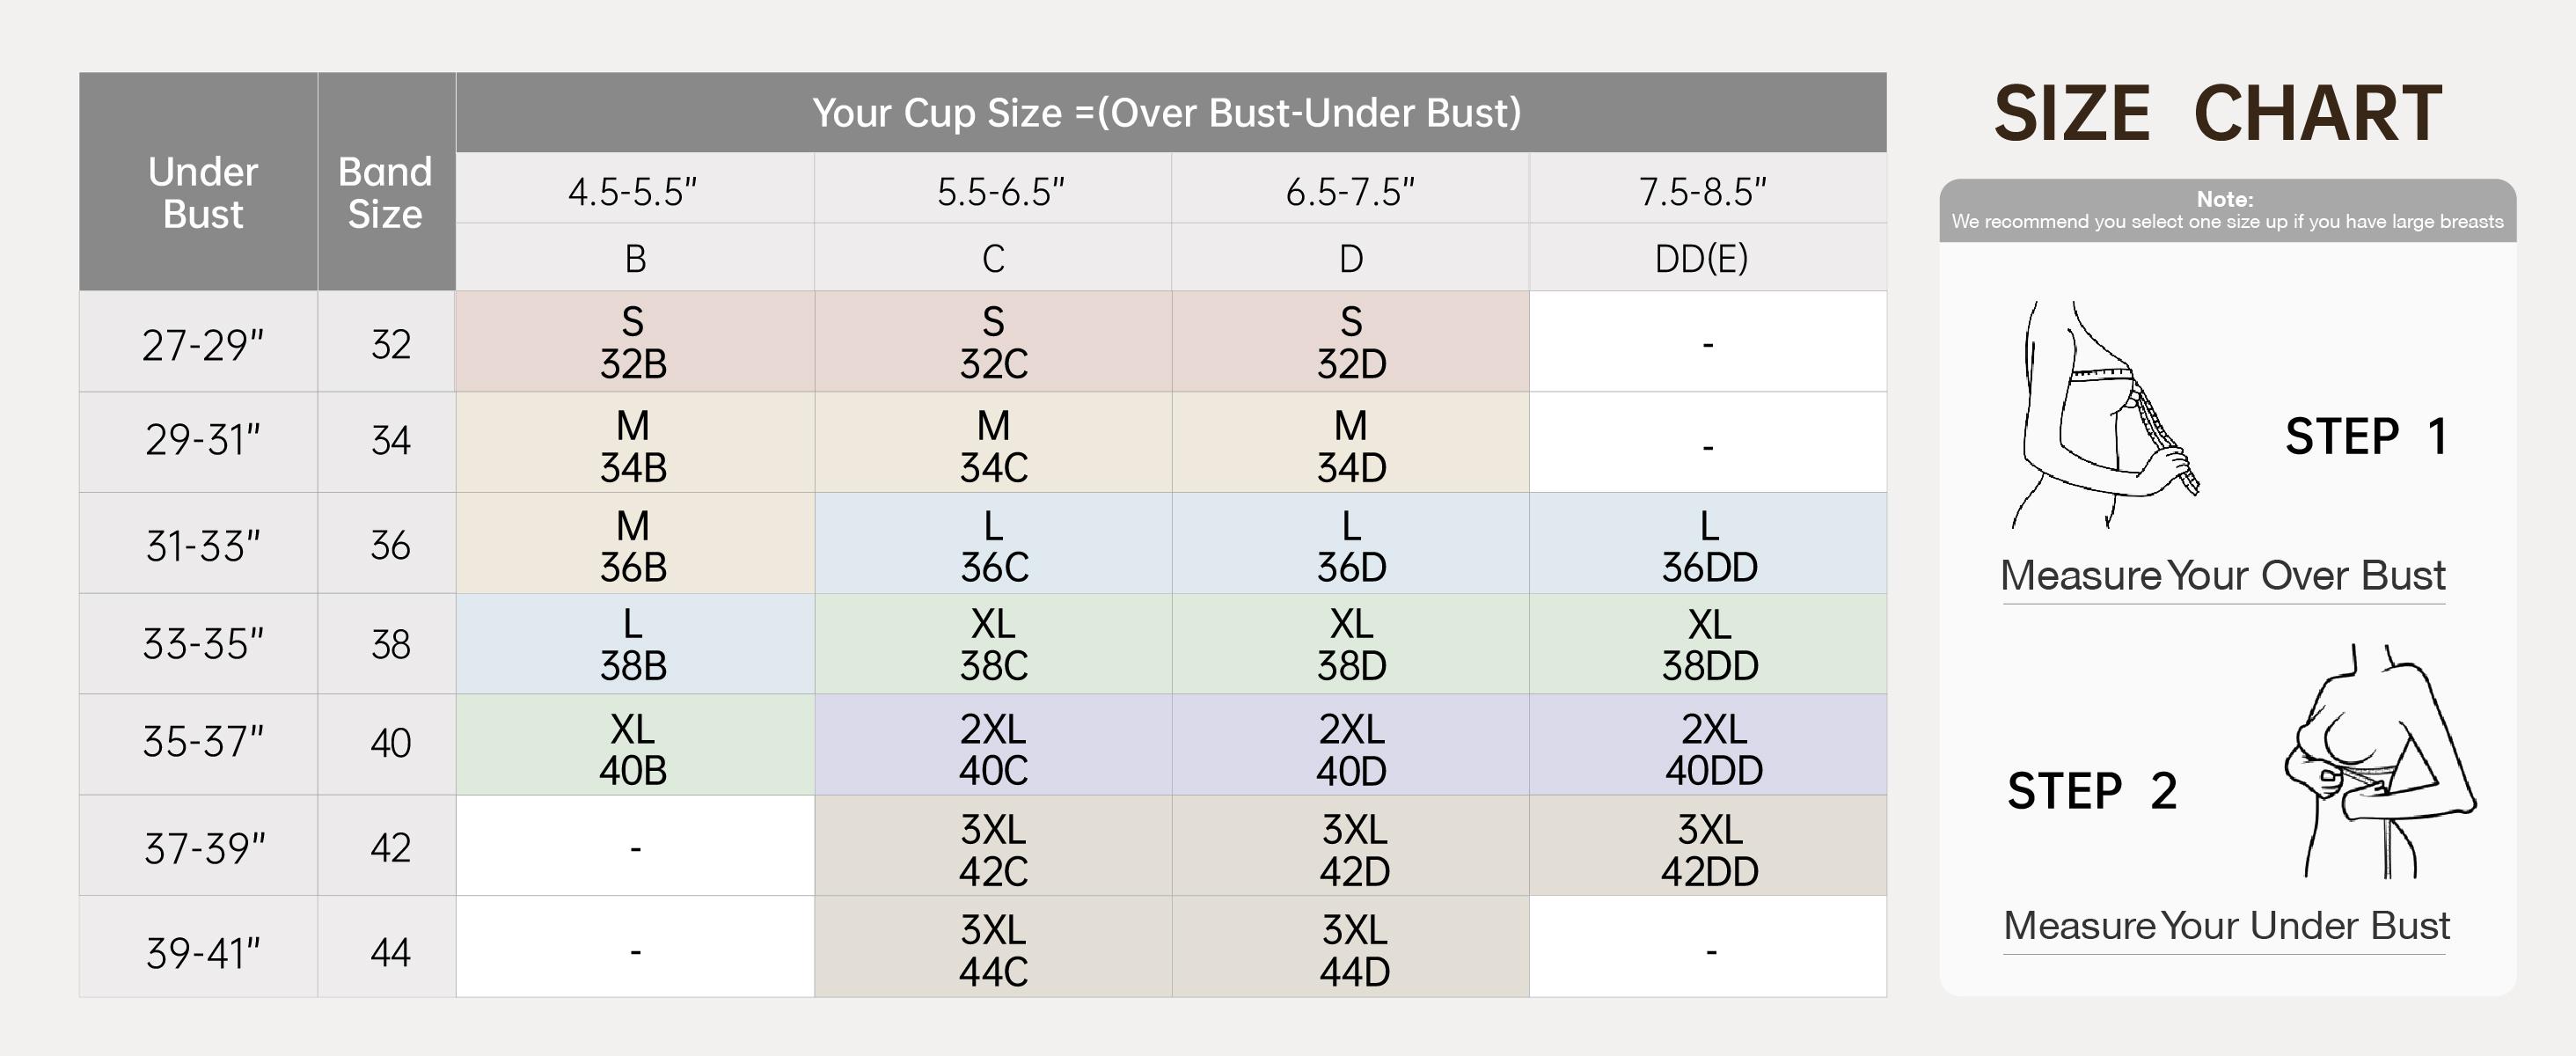
Task: Pick the gray 3XL 44D cell
Action: point(1354,950)
